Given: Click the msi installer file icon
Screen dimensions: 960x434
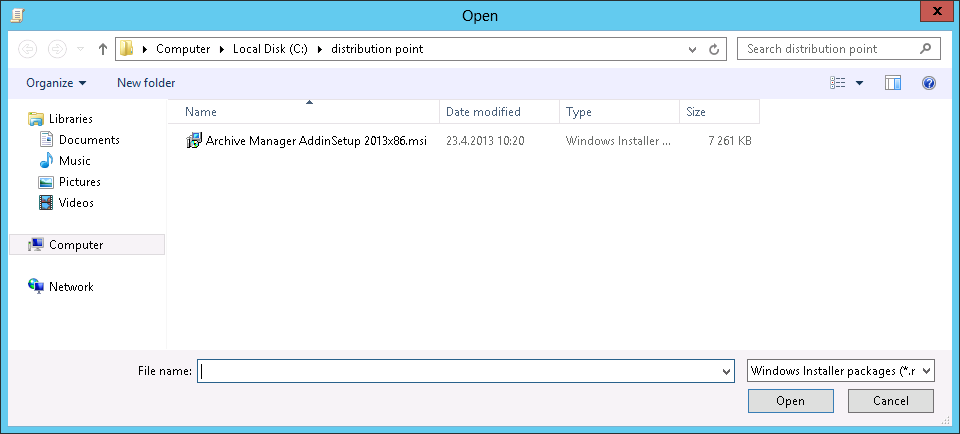Looking at the screenshot, I should (x=193, y=141).
